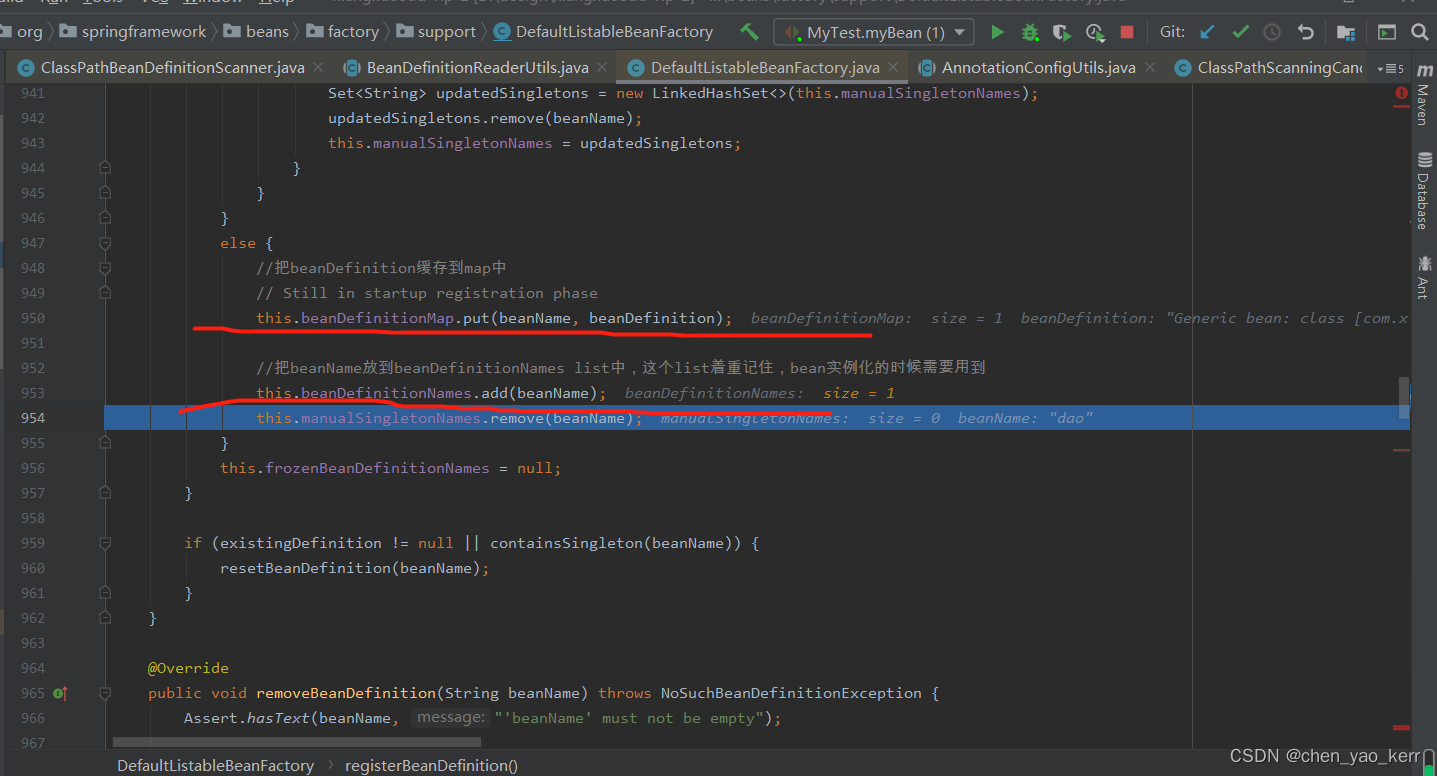Click beanDefinitionMap on line 950

(x=378, y=318)
